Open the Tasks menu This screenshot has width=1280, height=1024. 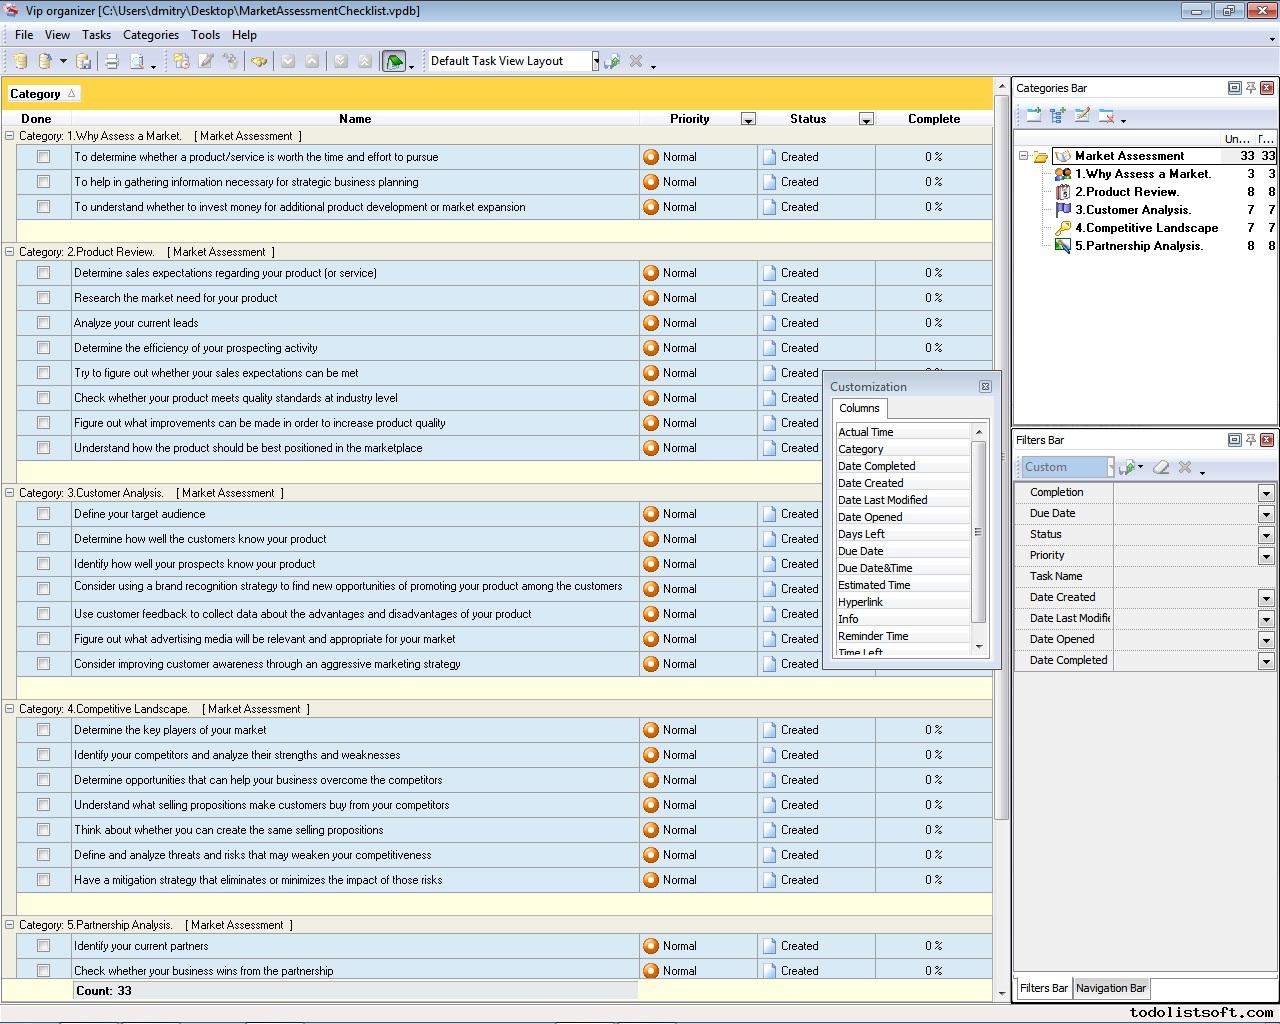coord(96,35)
